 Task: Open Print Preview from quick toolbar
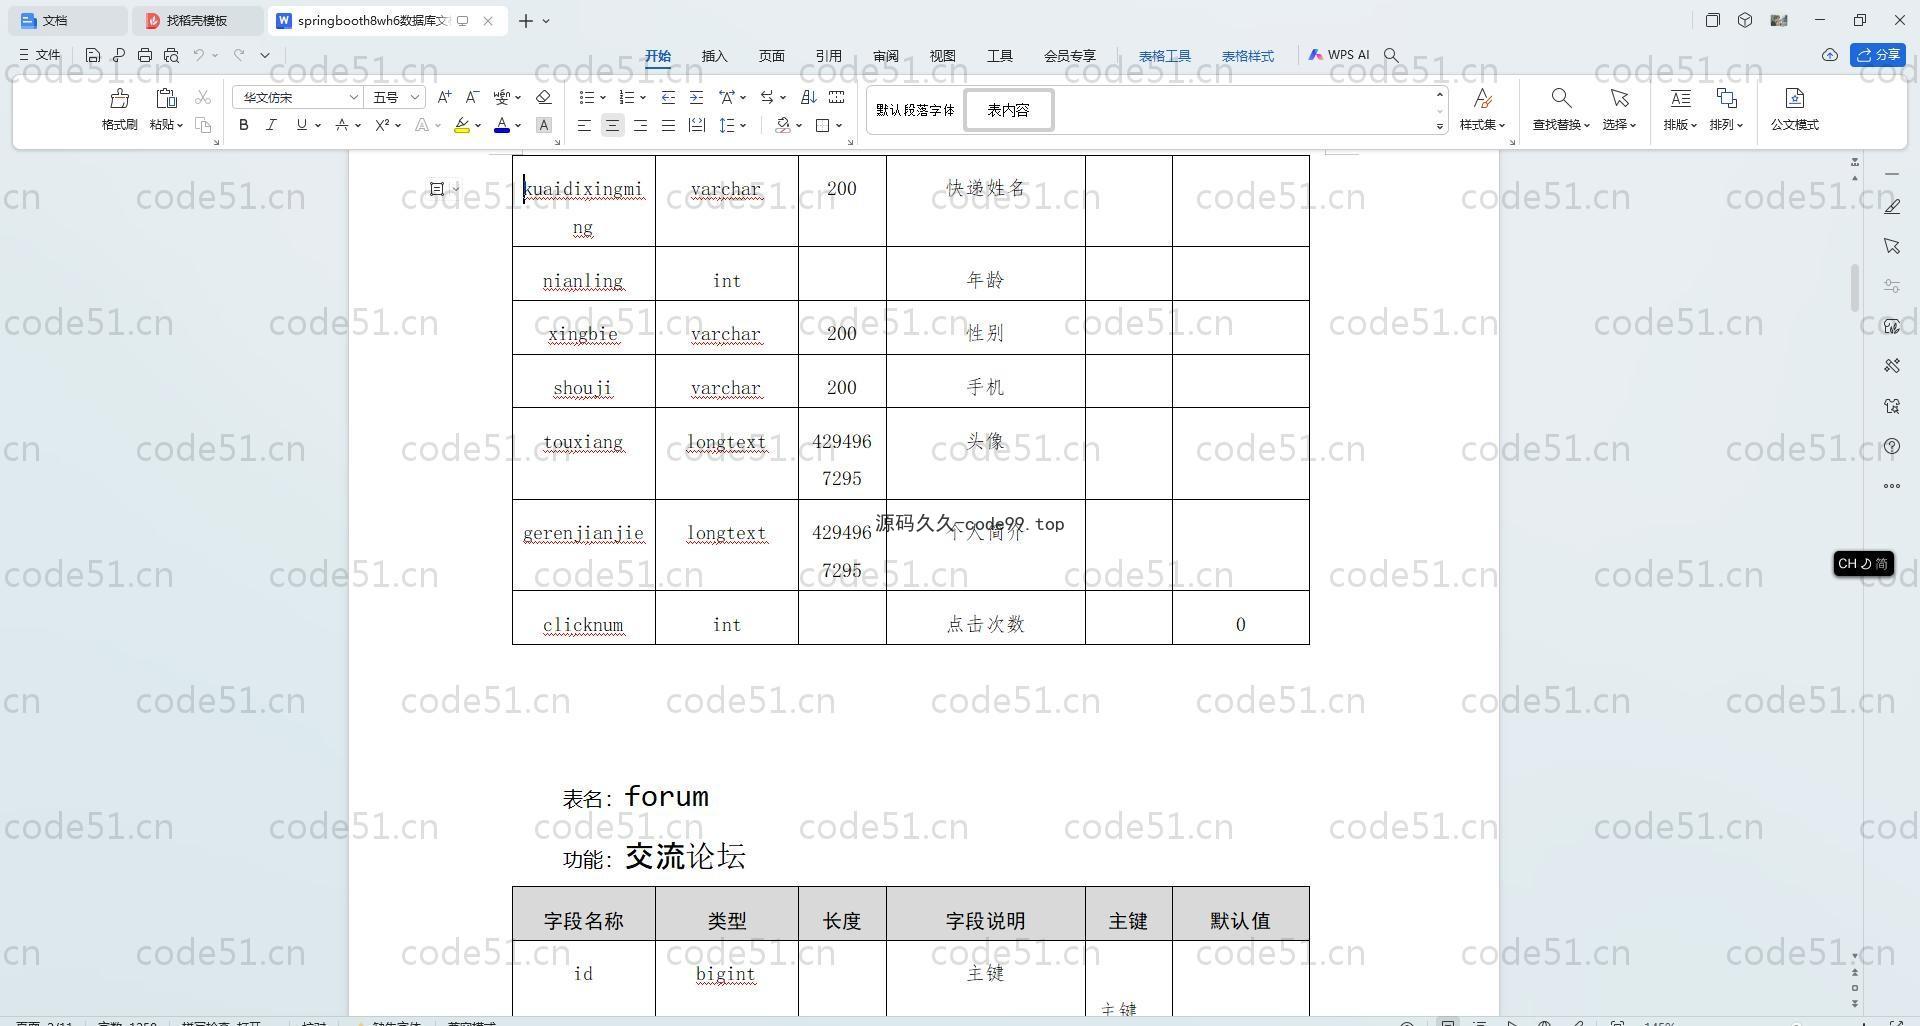click(171, 55)
